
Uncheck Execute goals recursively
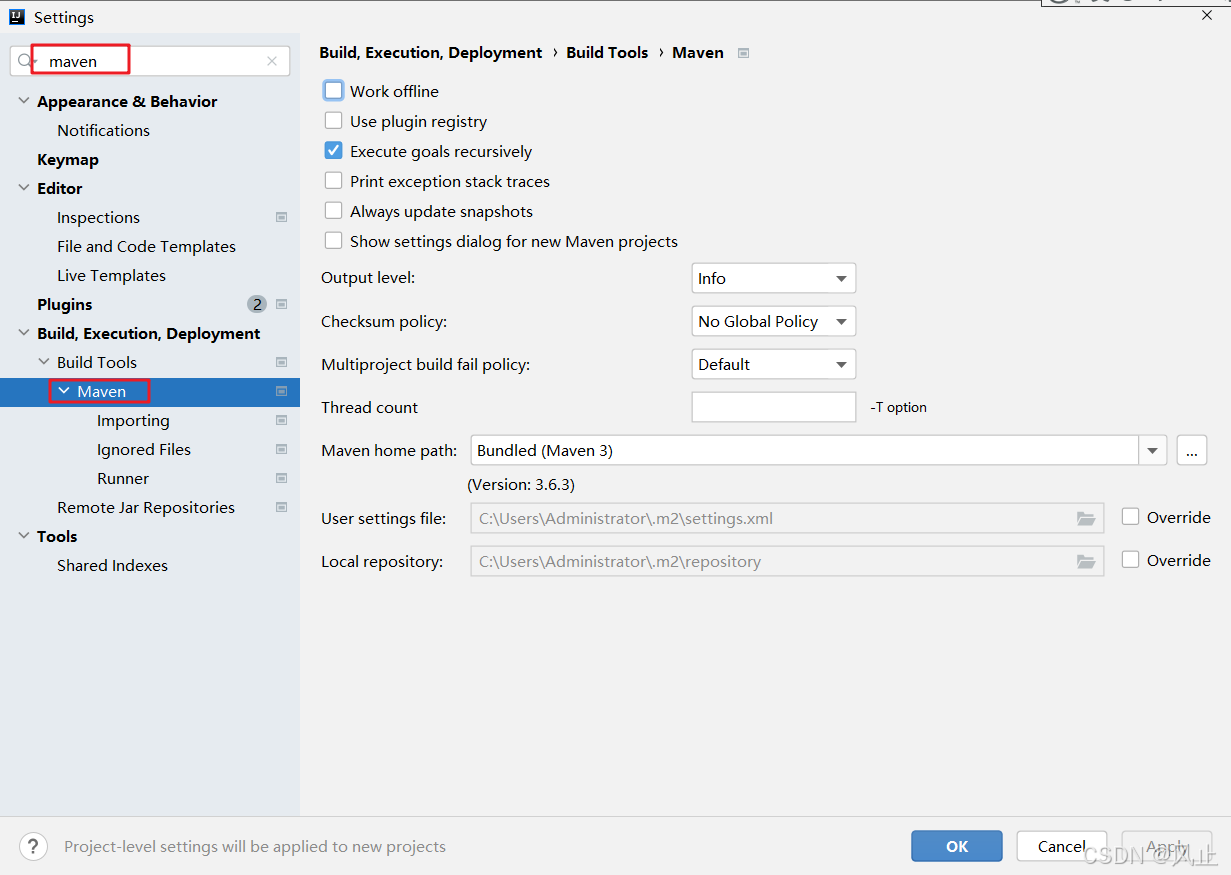pyautogui.click(x=334, y=151)
